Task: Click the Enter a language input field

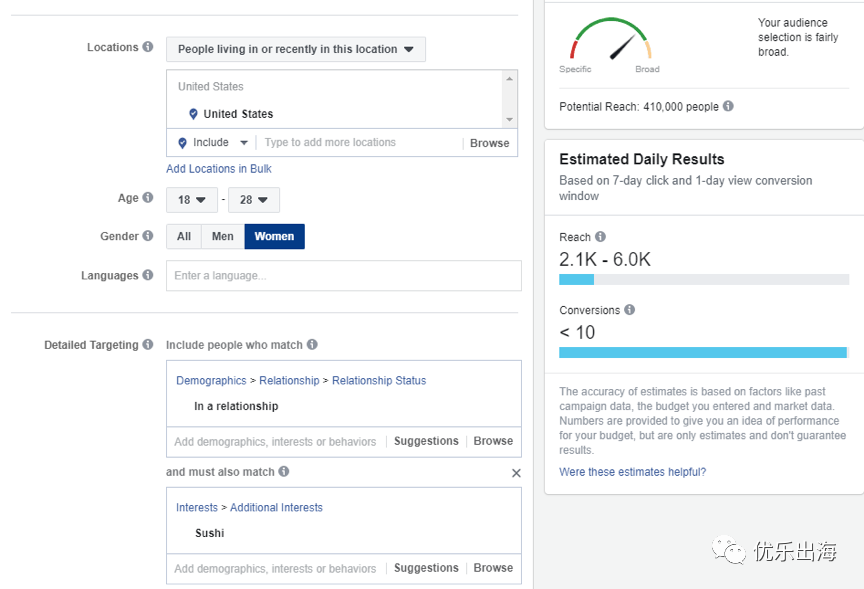Action: pyautogui.click(x=343, y=276)
